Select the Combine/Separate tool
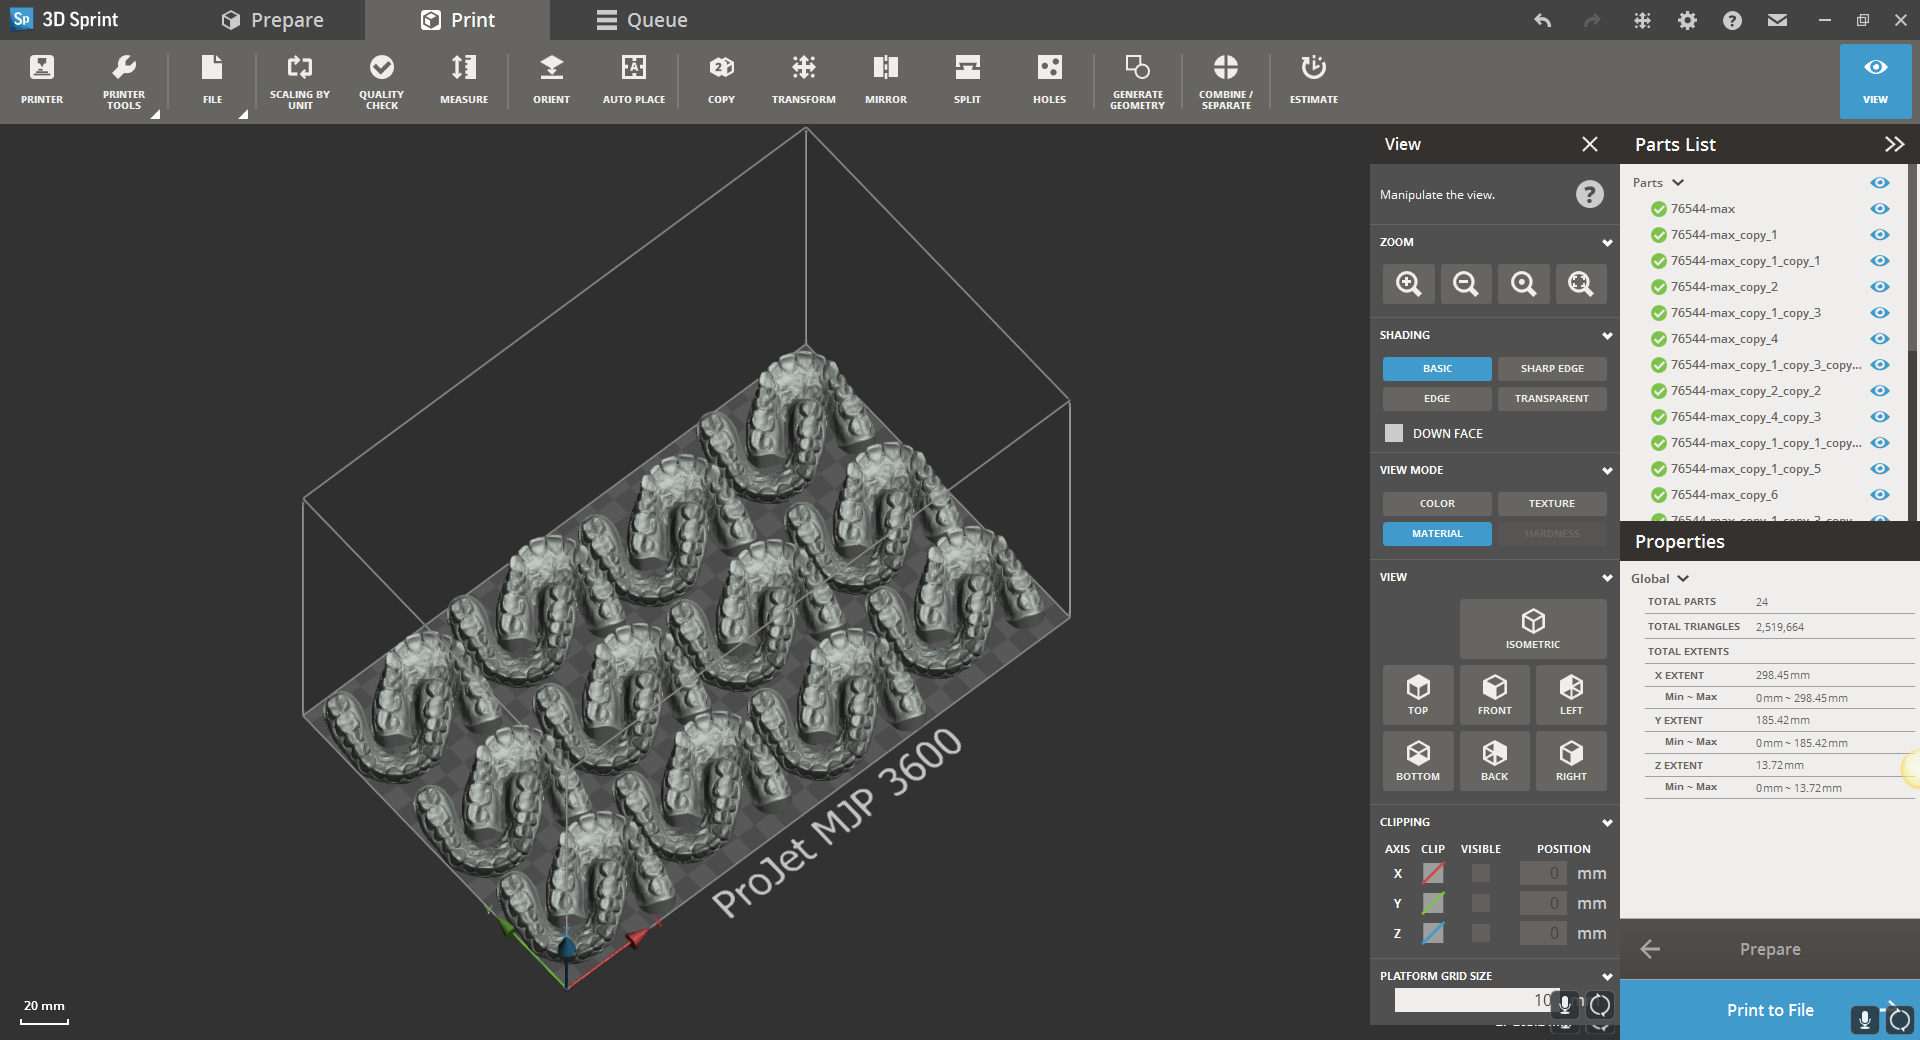 [x=1225, y=80]
